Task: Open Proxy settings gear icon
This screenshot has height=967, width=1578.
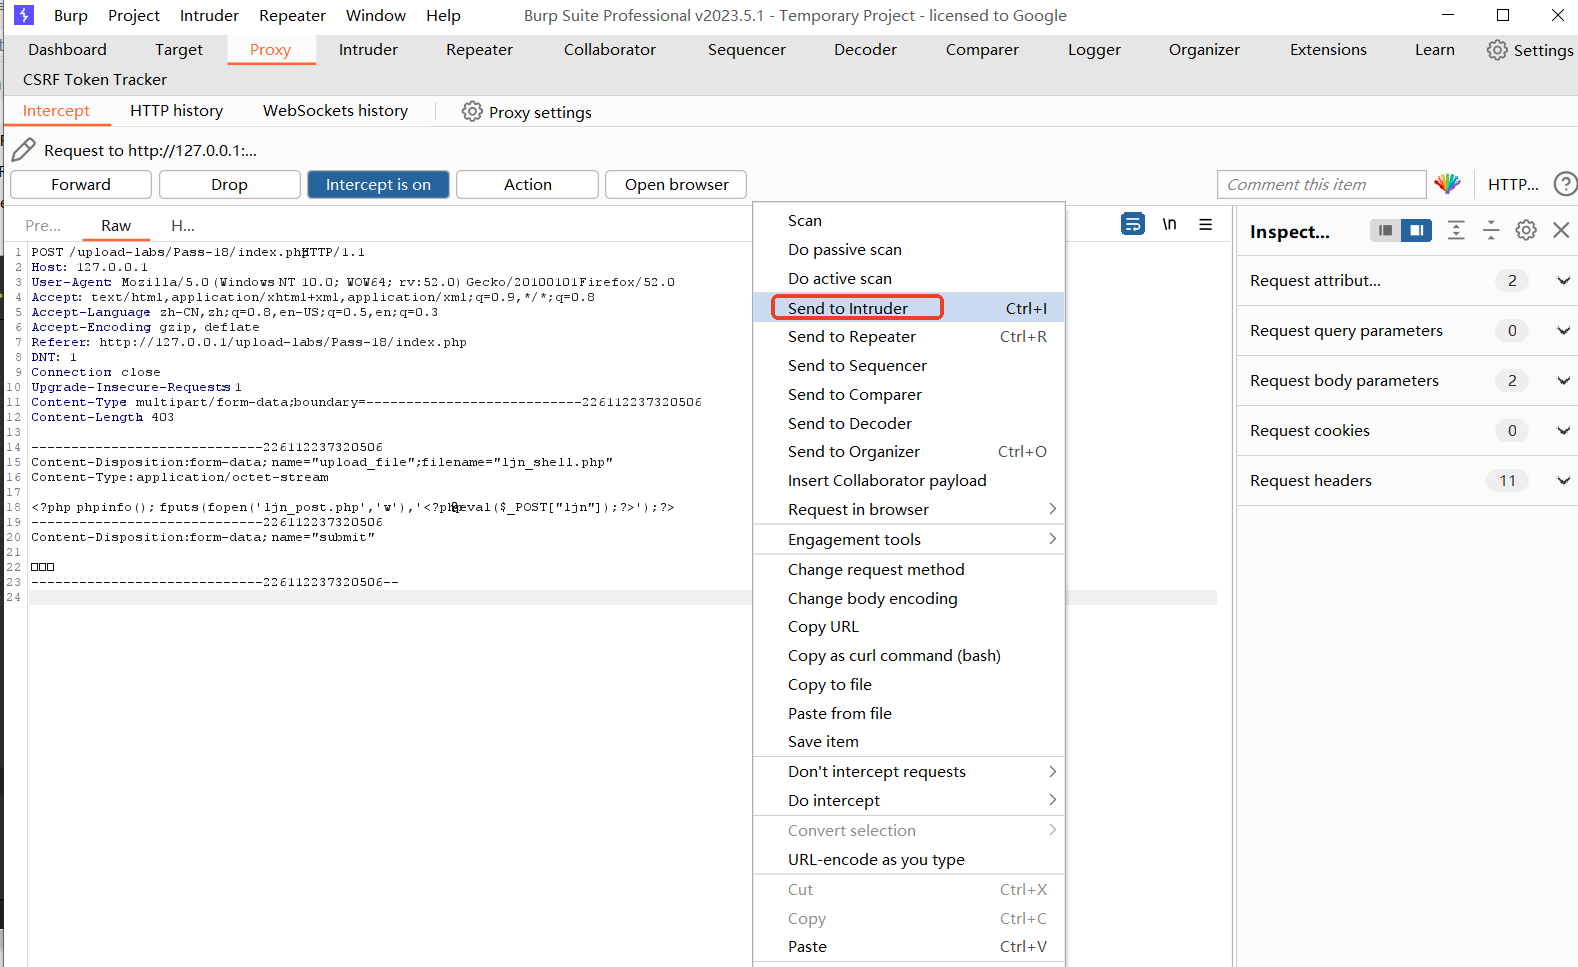Action: click(x=472, y=112)
